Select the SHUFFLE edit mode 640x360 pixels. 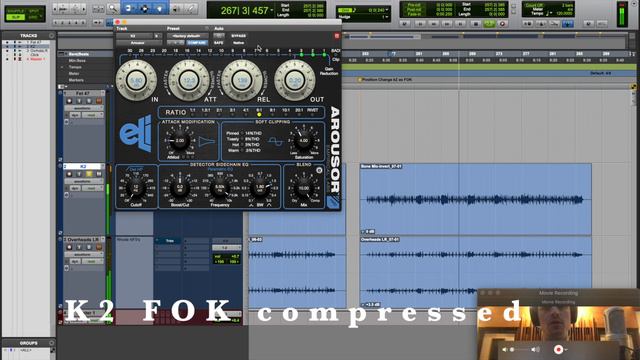point(16,11)
